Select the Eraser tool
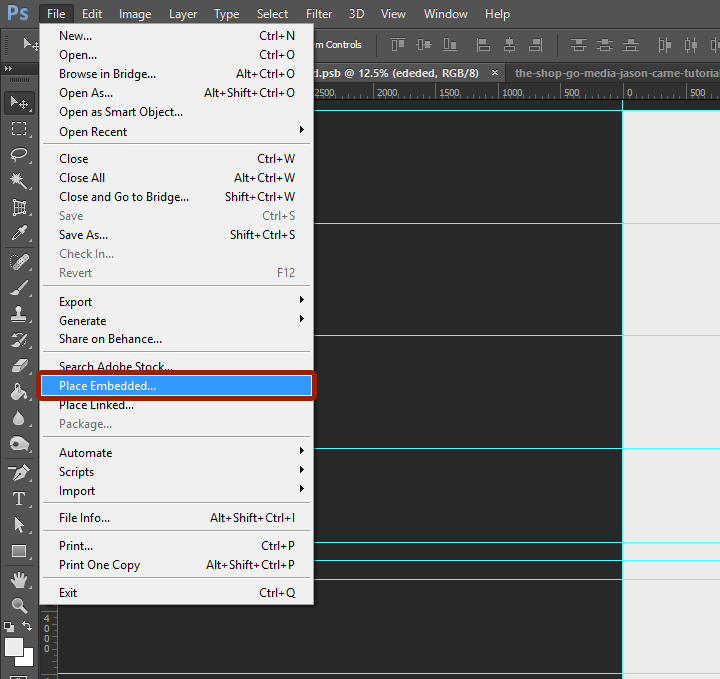Screen dimensions: 720x679 coord(19,366)
